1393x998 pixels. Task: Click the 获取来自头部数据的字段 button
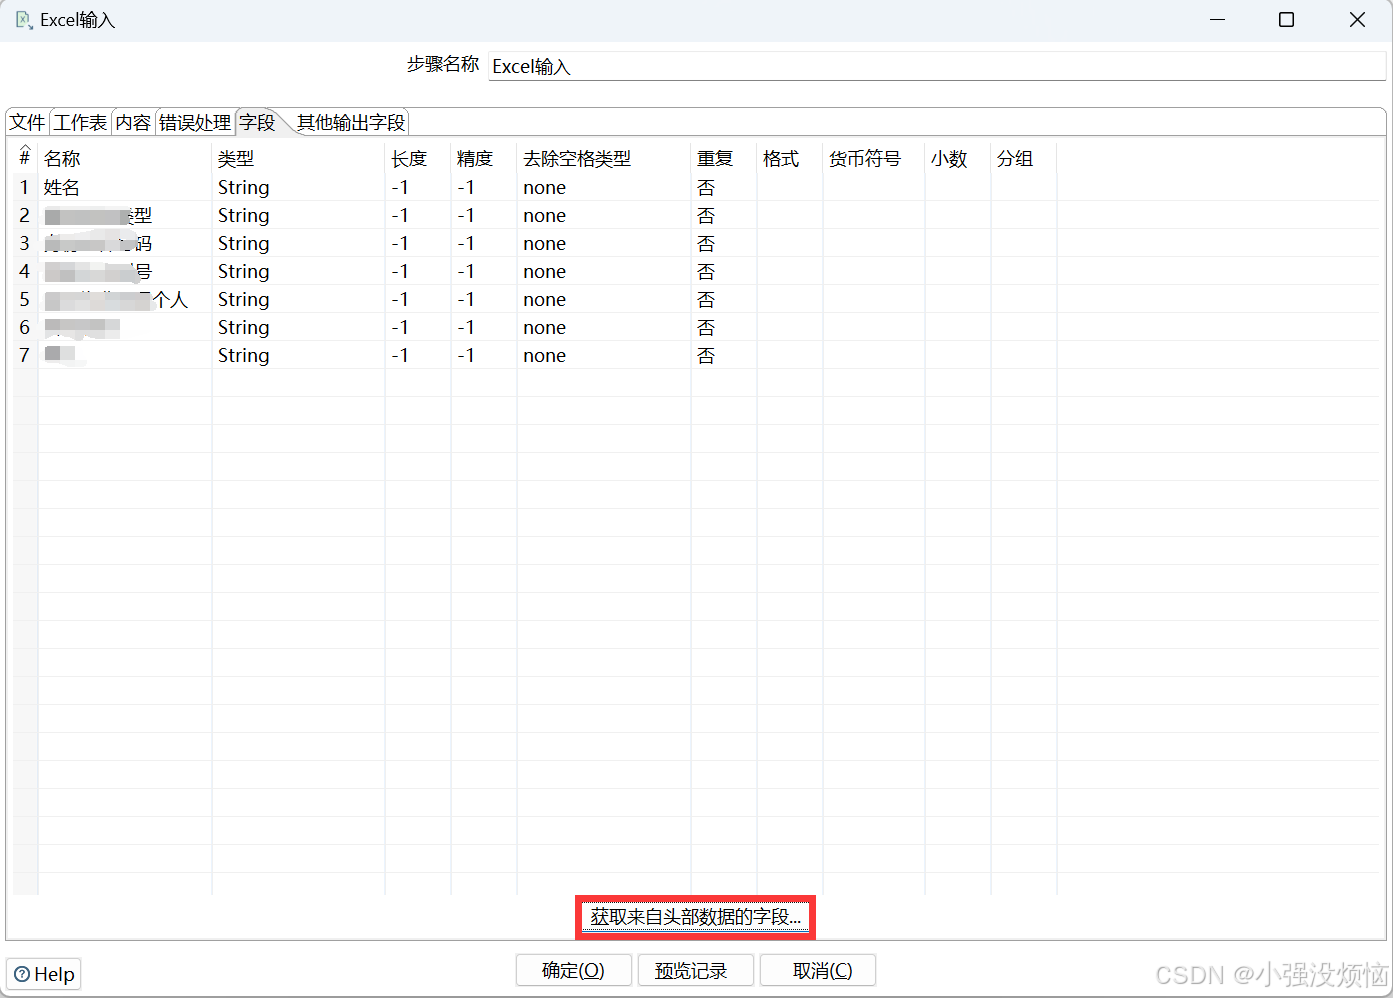pos(695,916)
